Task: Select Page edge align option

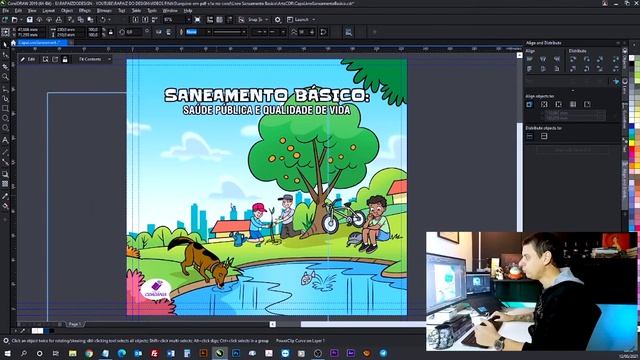Action: click(x=544, y=104)
